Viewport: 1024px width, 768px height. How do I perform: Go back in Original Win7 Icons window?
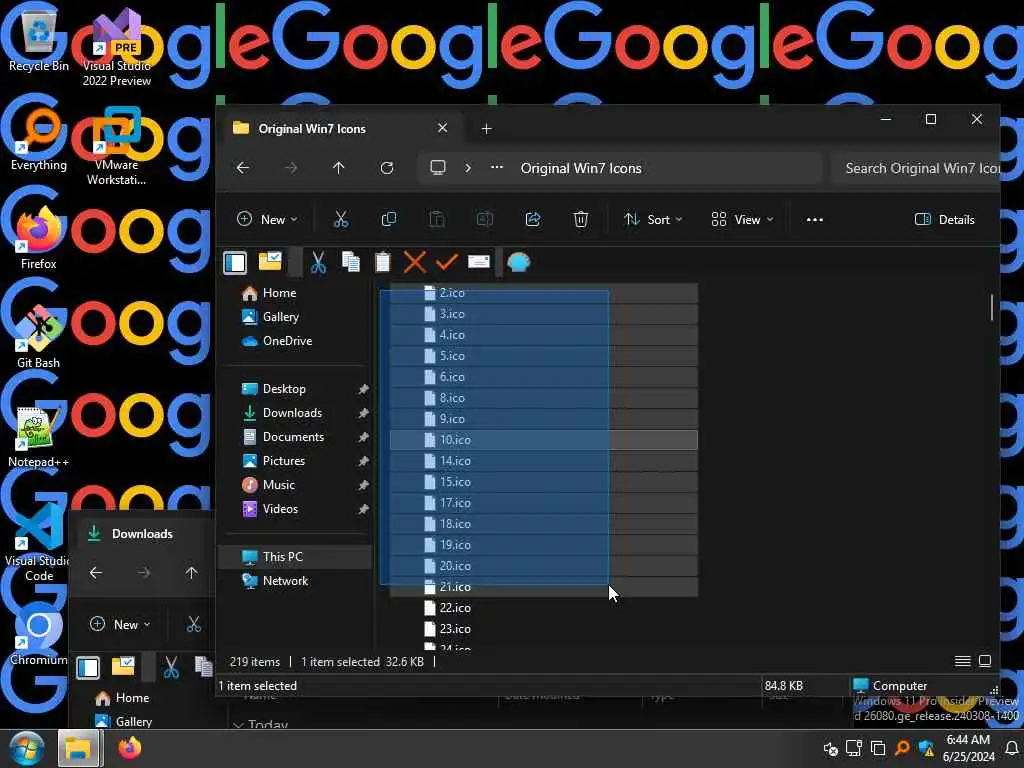[x=243, y=168]
